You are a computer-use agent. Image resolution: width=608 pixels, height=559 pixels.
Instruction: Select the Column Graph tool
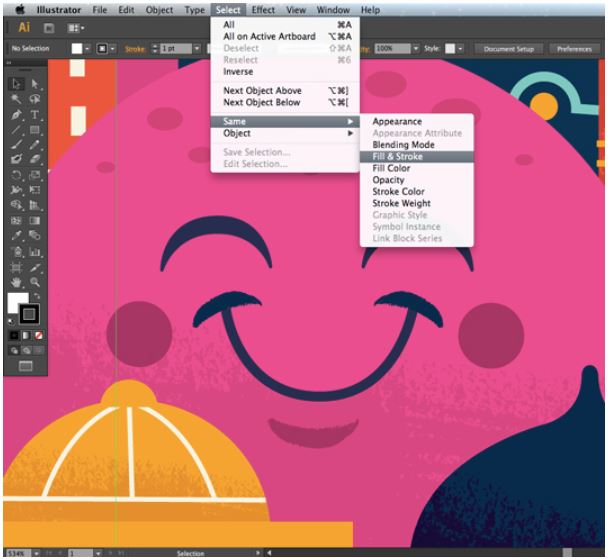pos(35,252)
